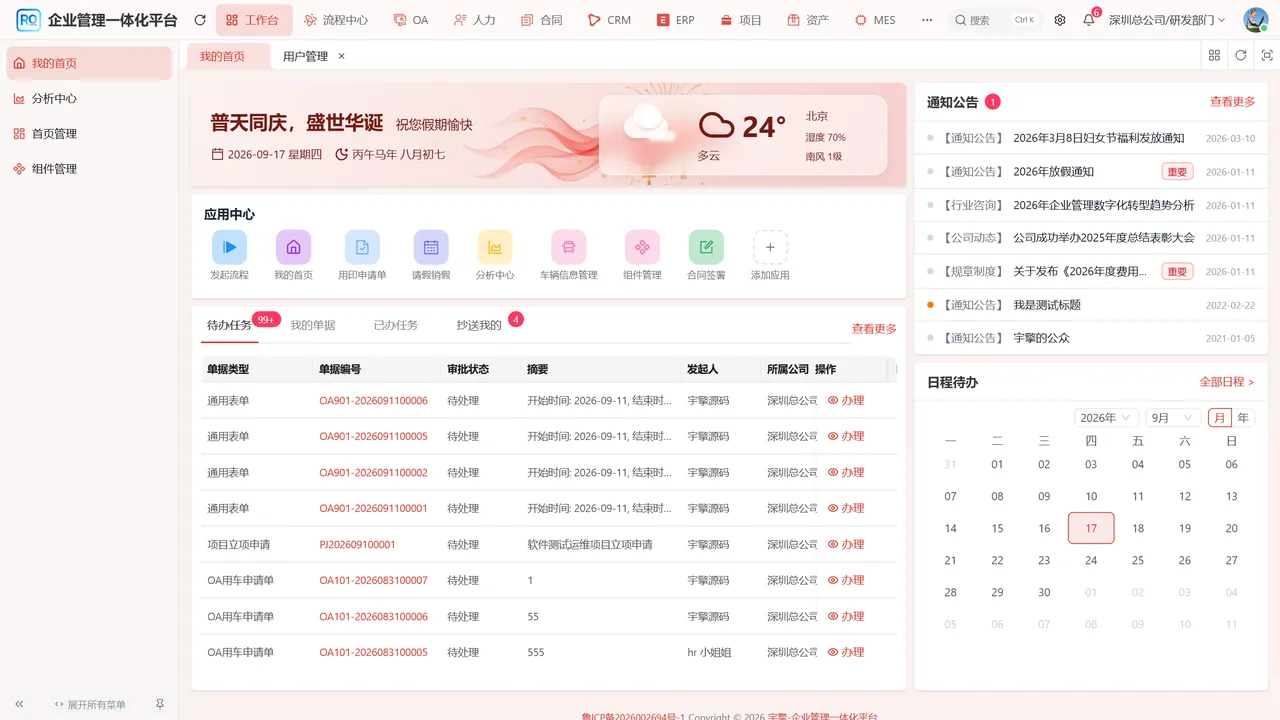
Task: Click the refresh icon in the tab bar
Action: coord(1241,56)
